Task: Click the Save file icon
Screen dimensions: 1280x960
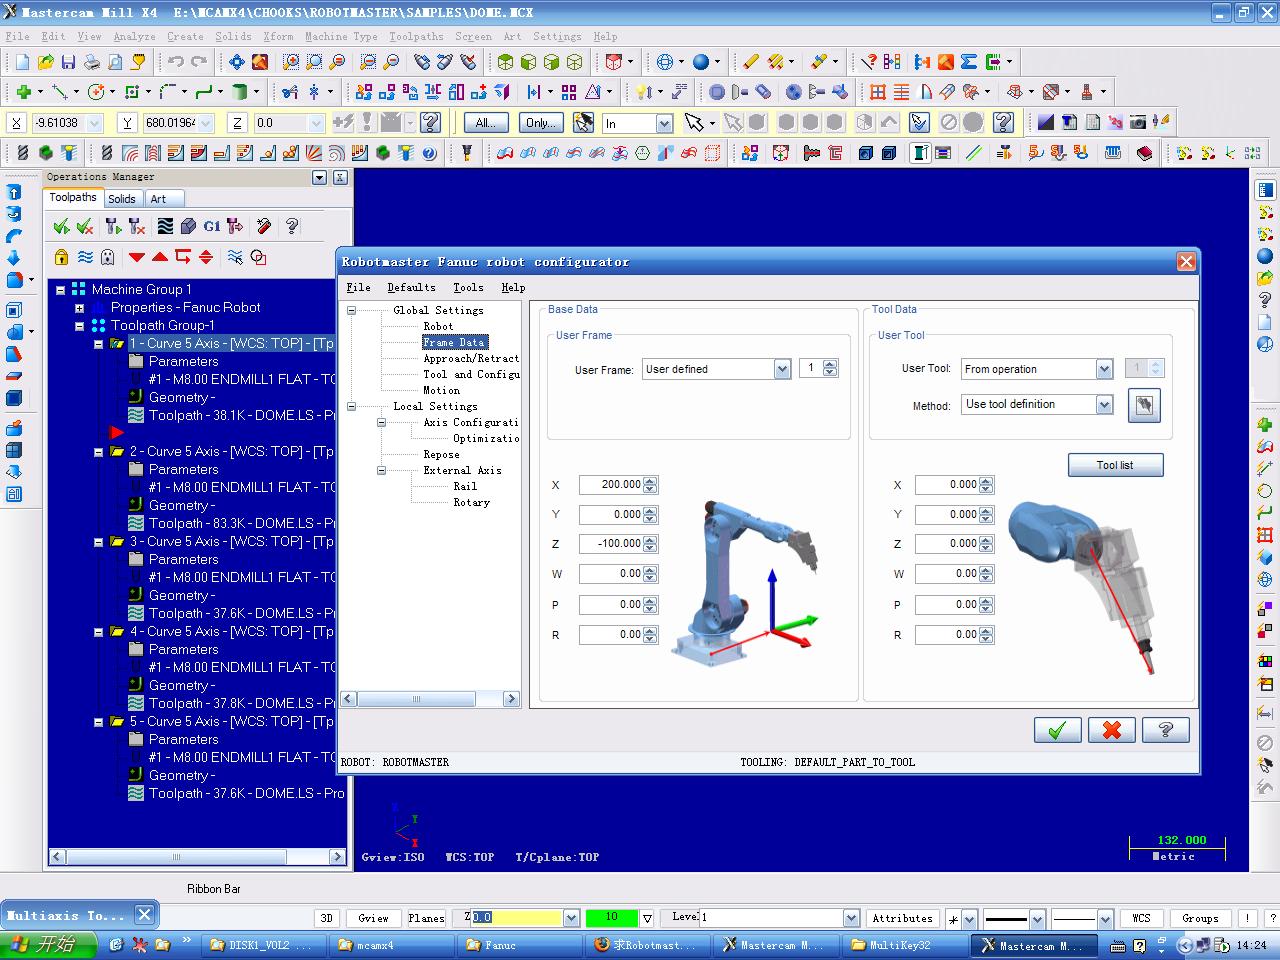Action: click(68, 62)
